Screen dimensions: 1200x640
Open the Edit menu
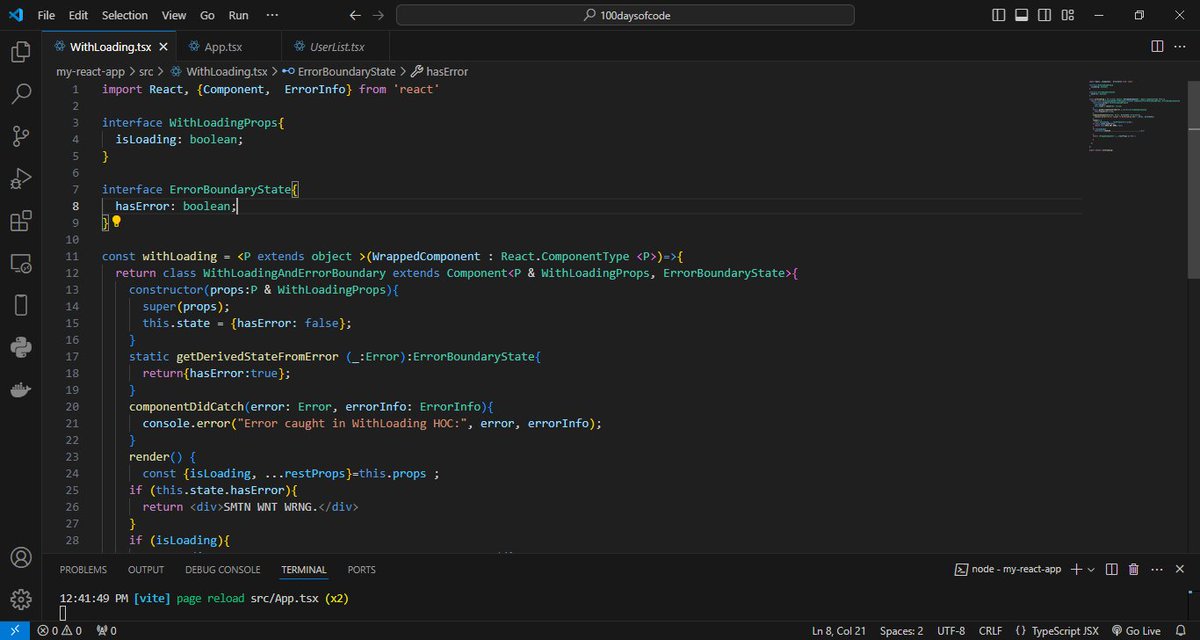point(79,15)
